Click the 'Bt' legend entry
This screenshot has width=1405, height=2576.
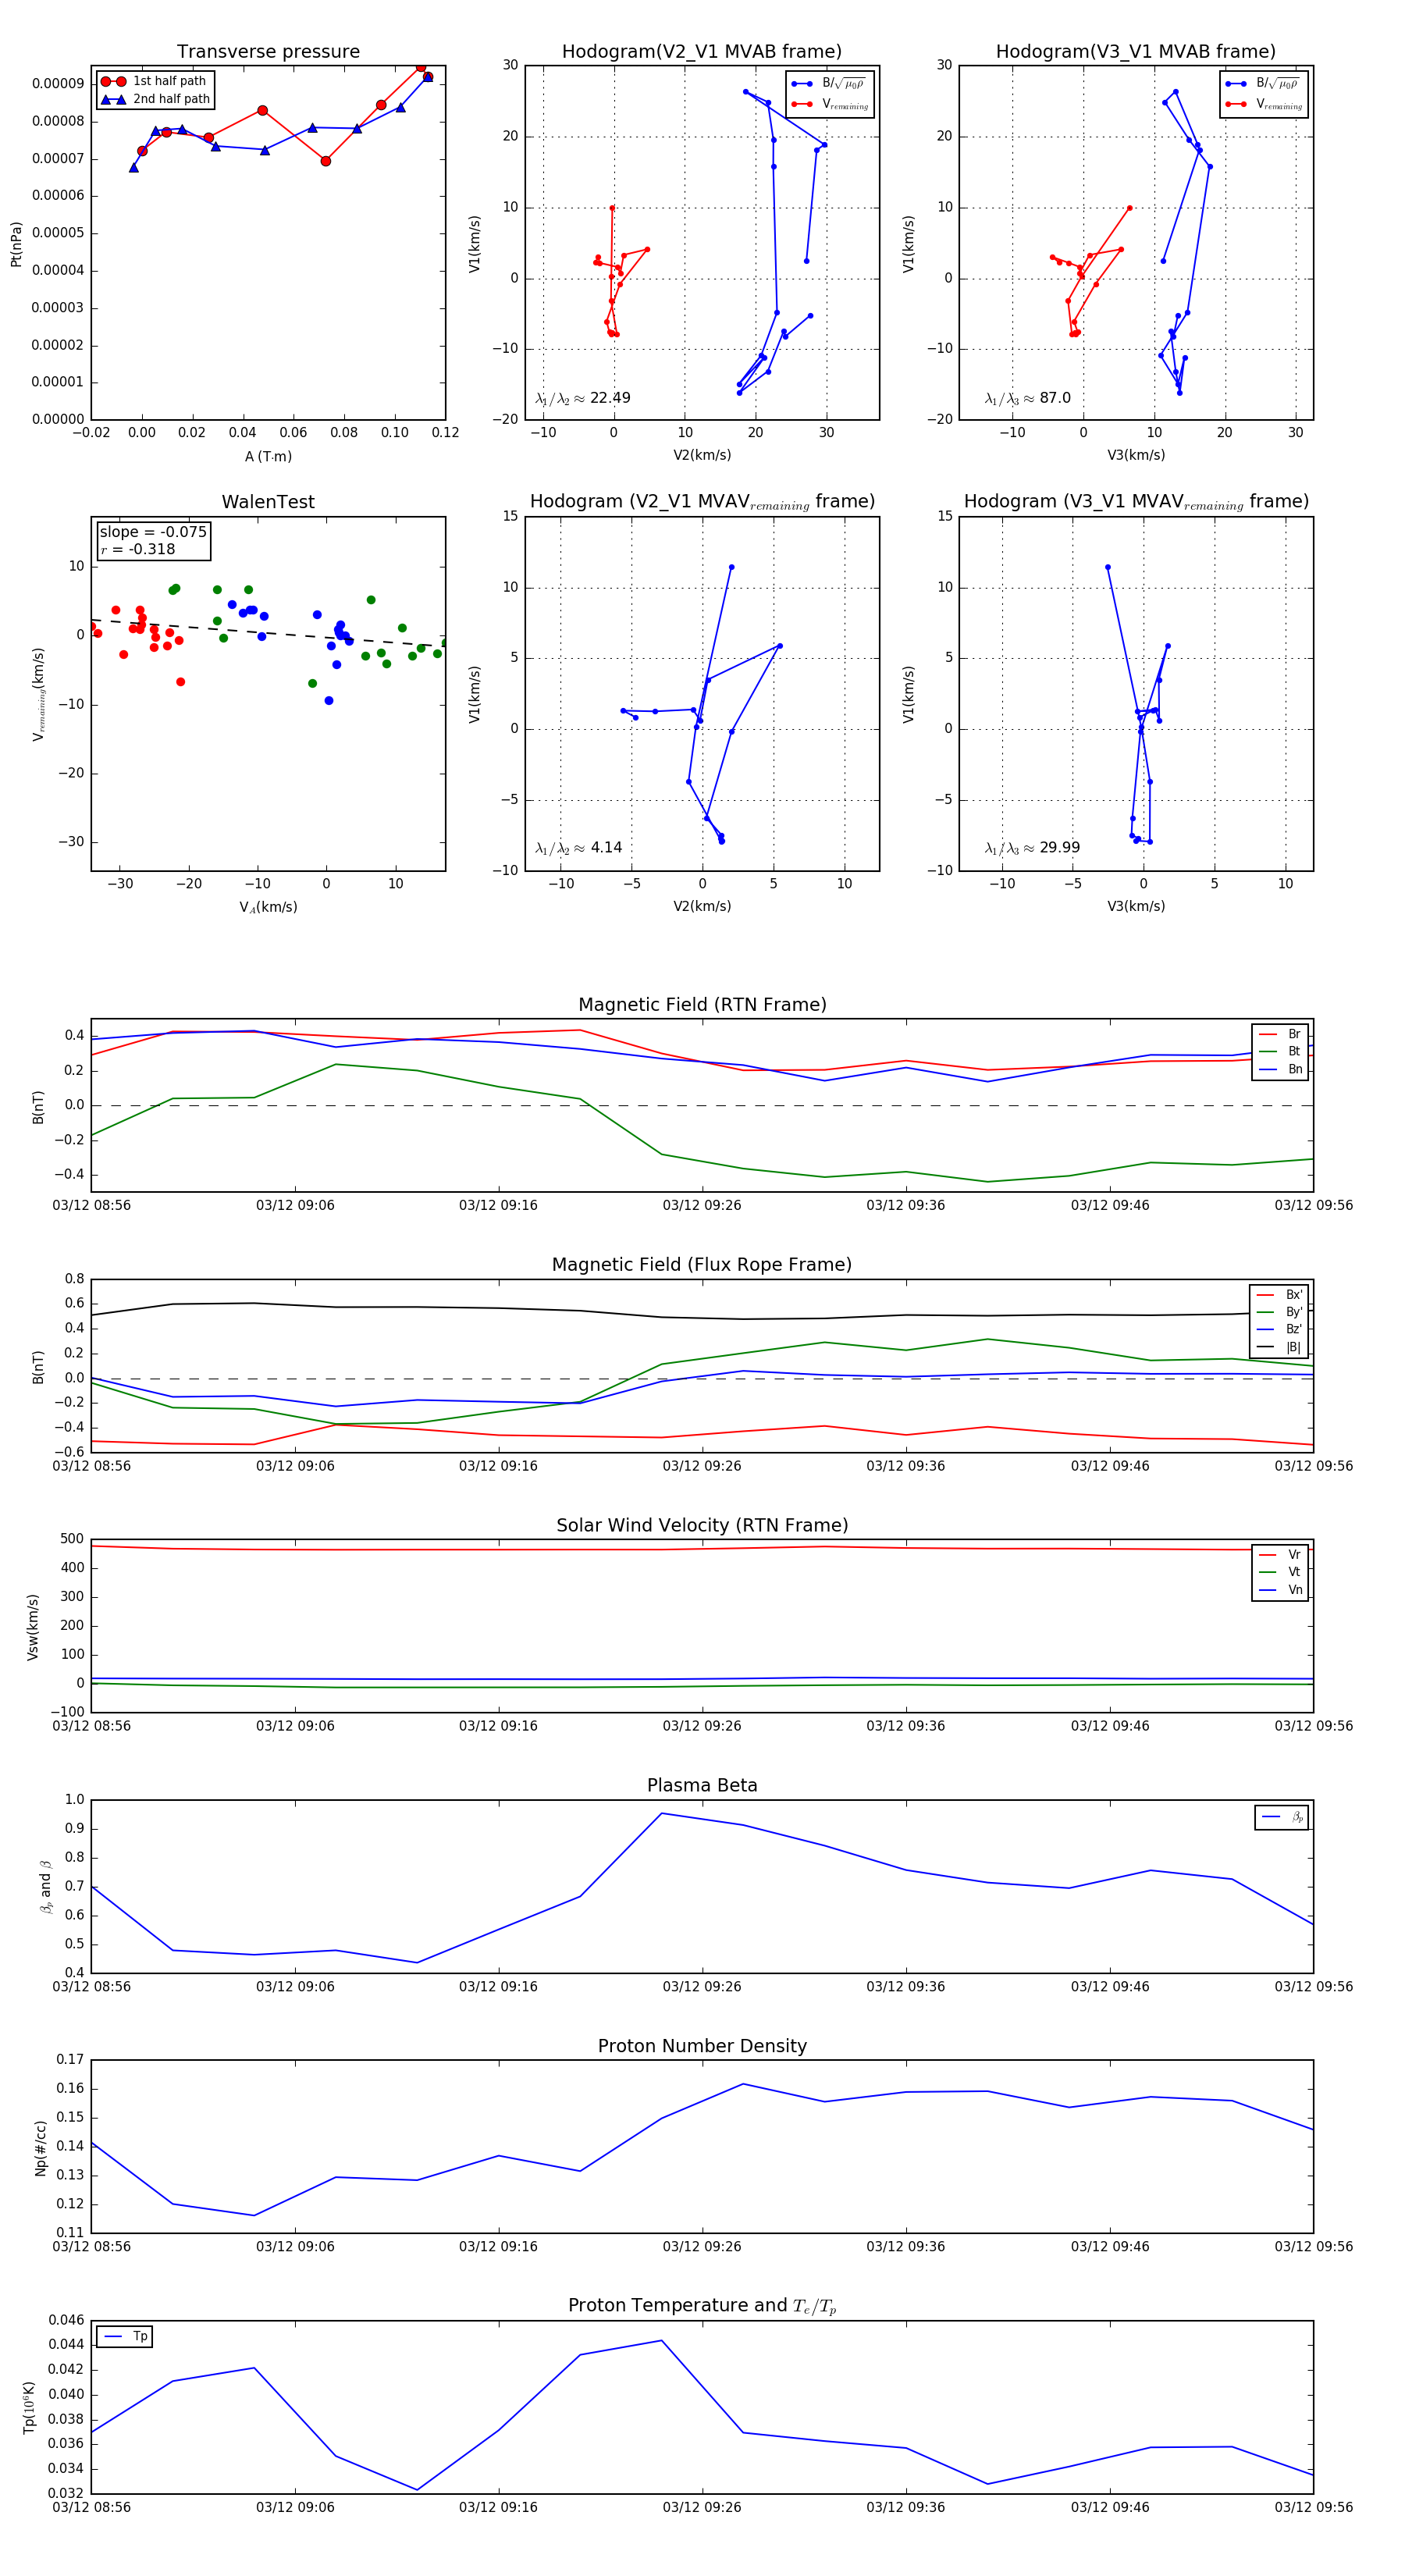click(x=1280, y=1051)
